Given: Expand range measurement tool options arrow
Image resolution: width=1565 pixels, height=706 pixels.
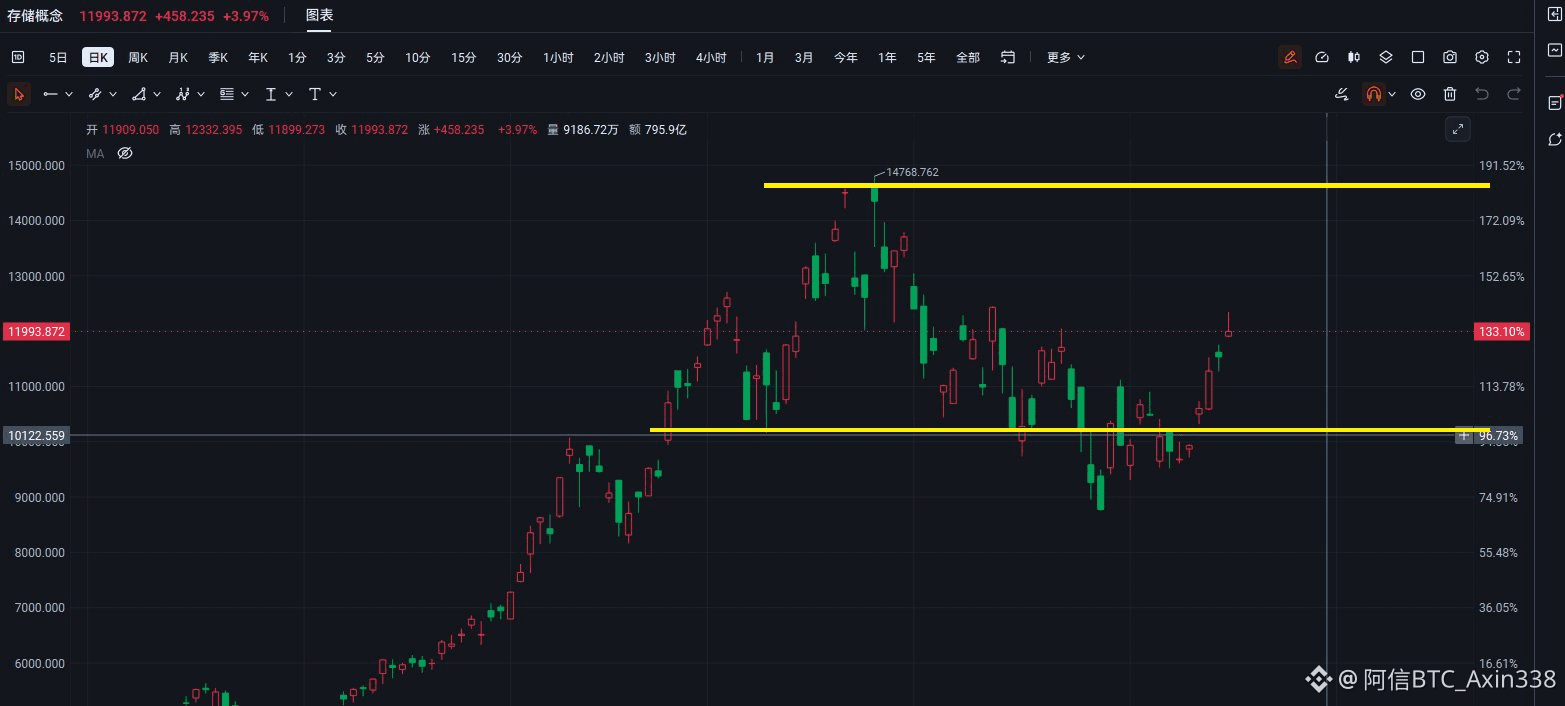Looking at the screenshot, I should [x=289, y=94].
